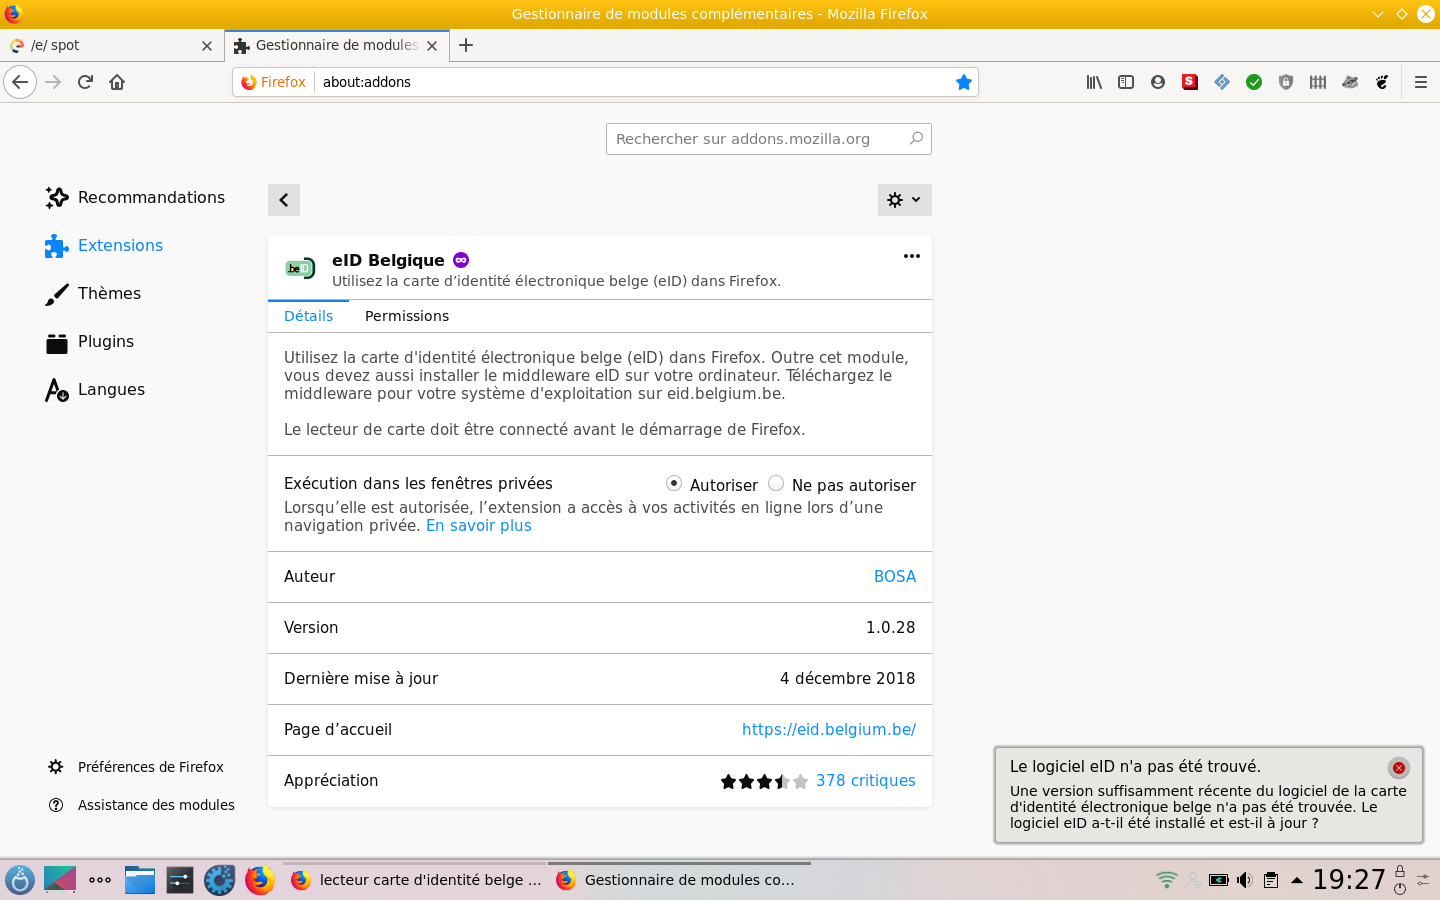
Task: Open the Thèmes section
Action: pos(93,293)
